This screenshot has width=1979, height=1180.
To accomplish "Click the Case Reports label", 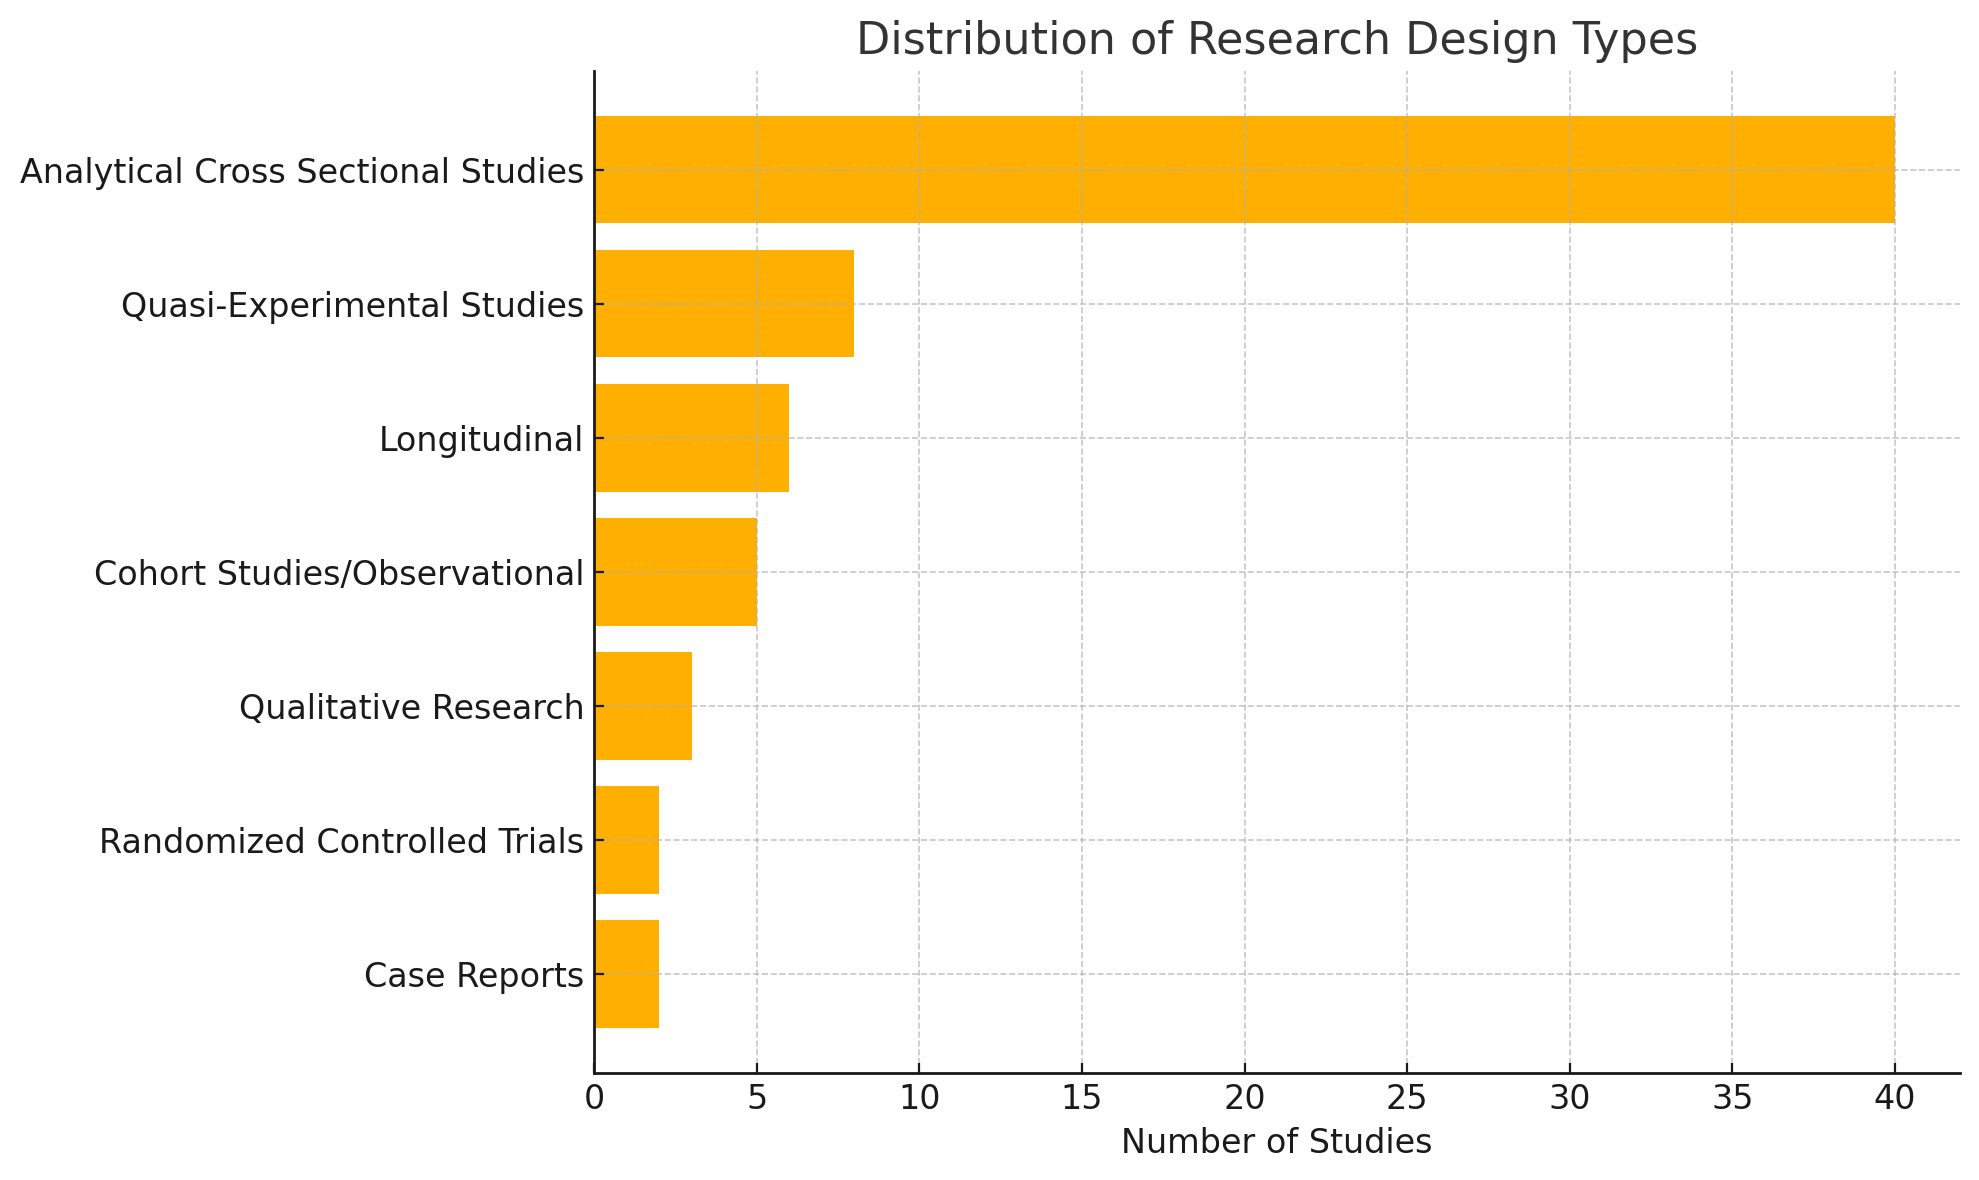I will click(473, 975).
